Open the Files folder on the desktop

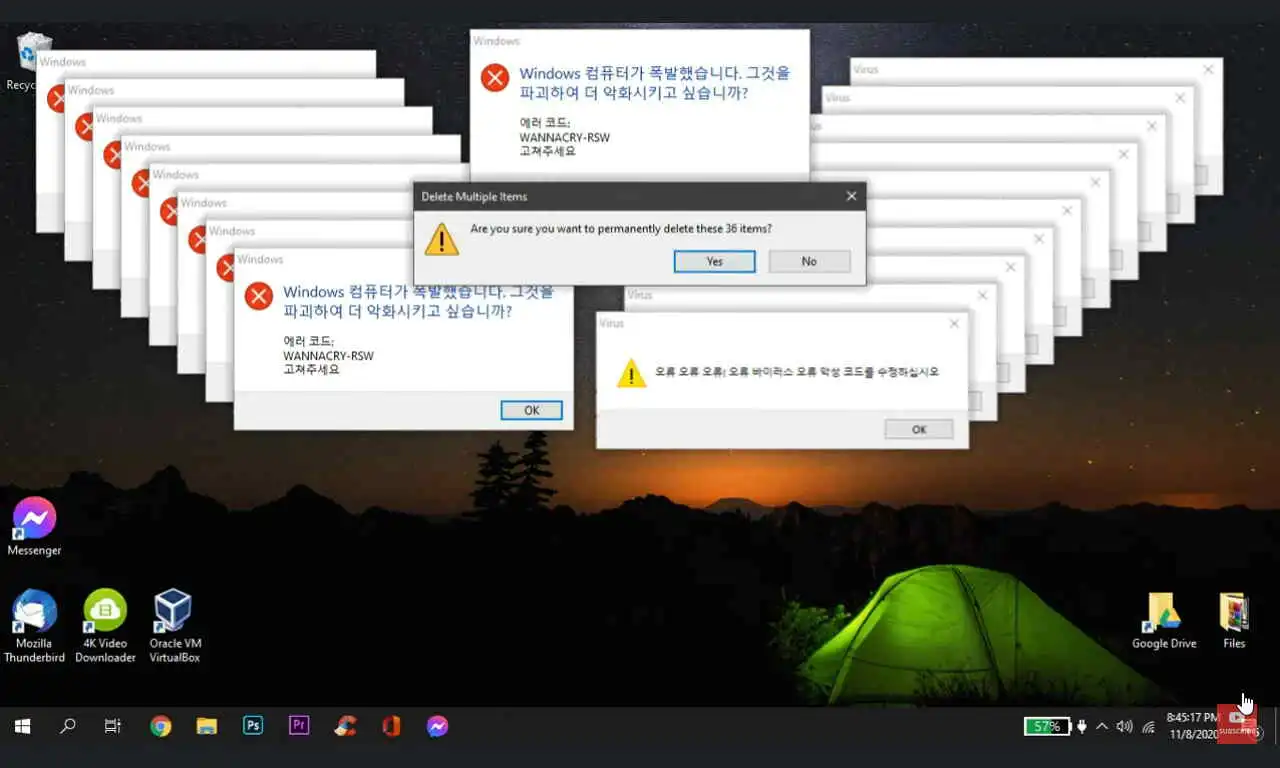[1235, 622]
